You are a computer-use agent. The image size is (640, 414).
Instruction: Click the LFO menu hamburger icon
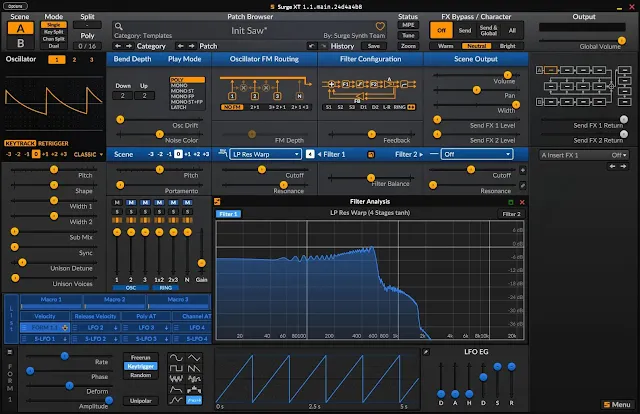tap(10, 352)
